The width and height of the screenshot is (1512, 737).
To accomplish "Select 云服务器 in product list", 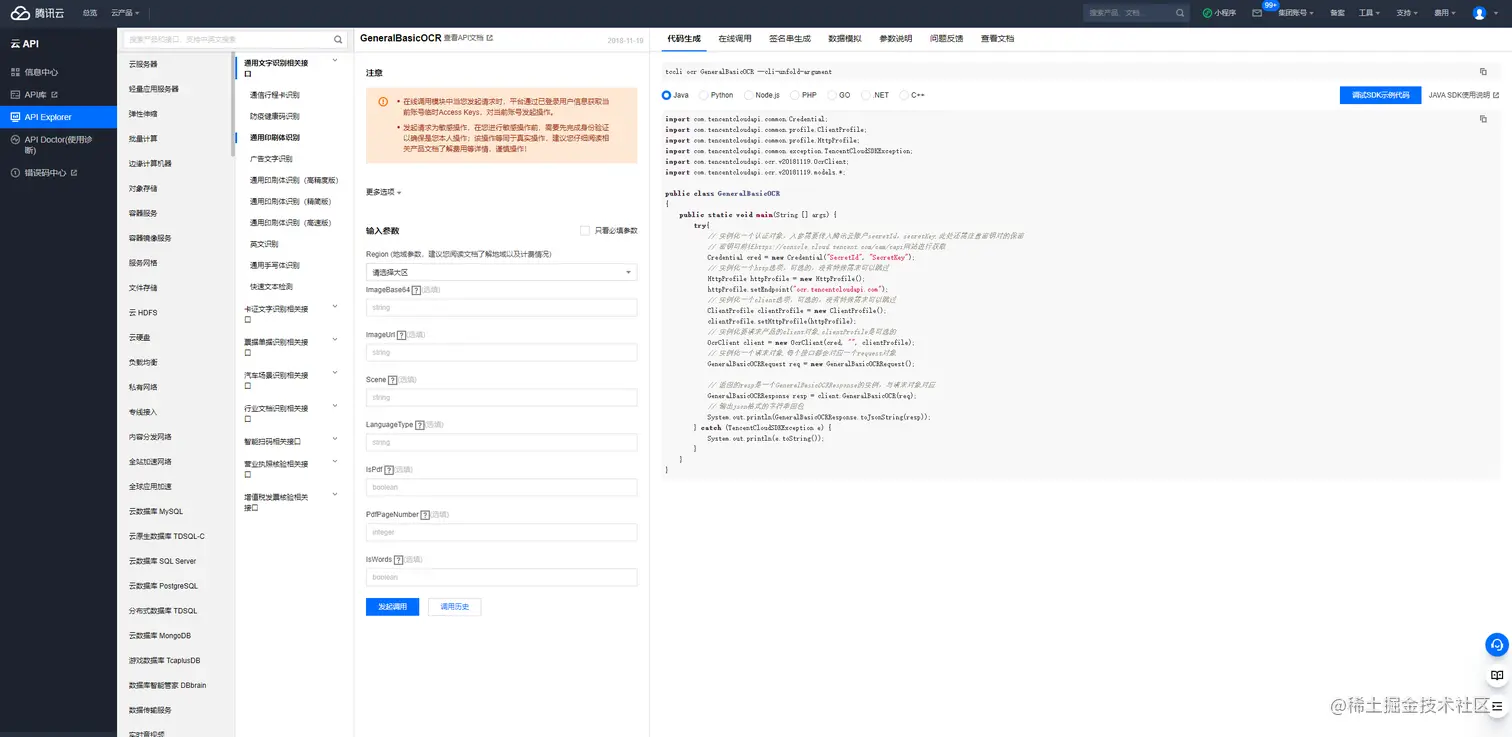I will click(143, 64).
